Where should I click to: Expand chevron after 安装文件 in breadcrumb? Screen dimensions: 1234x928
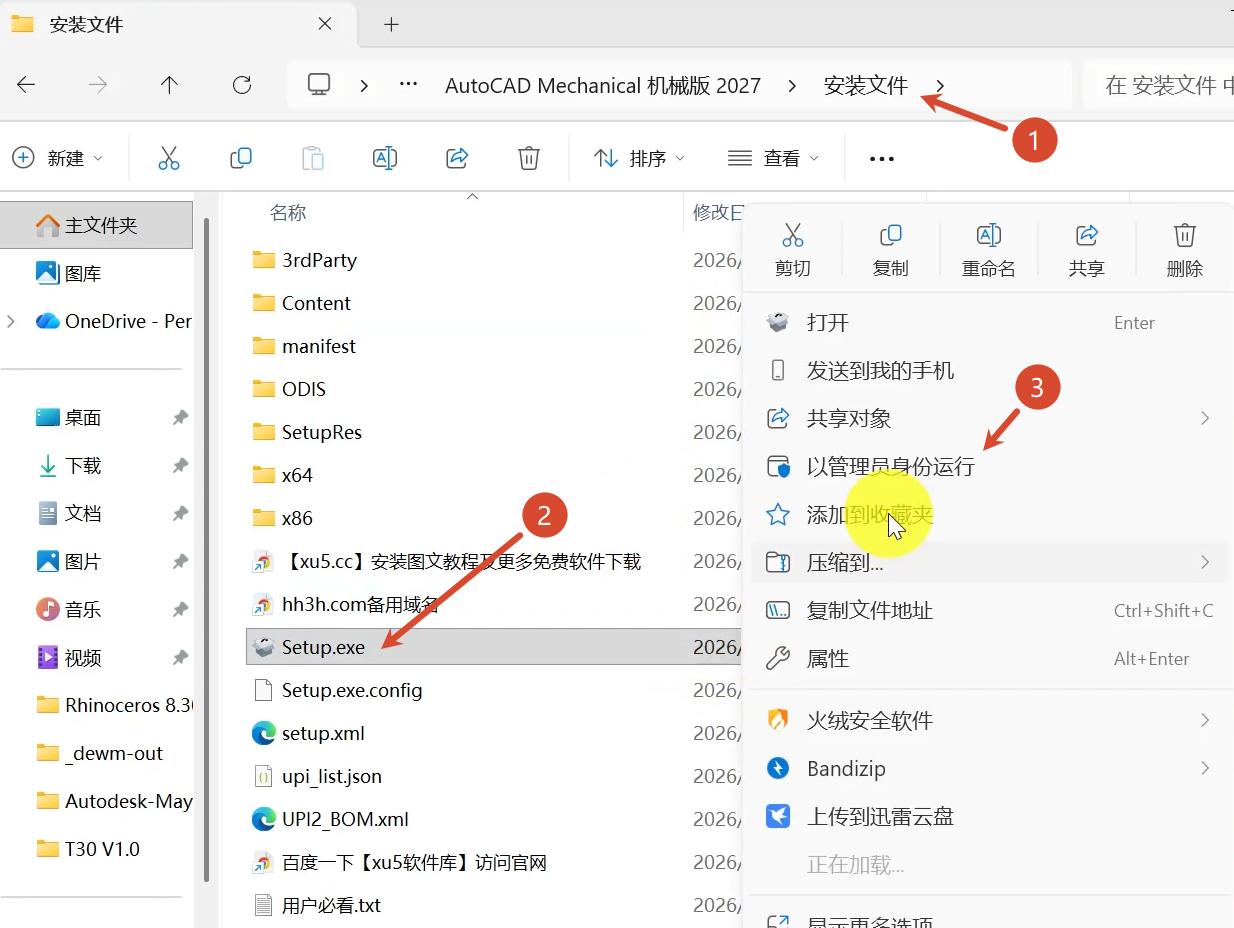(x=940, y=86)
